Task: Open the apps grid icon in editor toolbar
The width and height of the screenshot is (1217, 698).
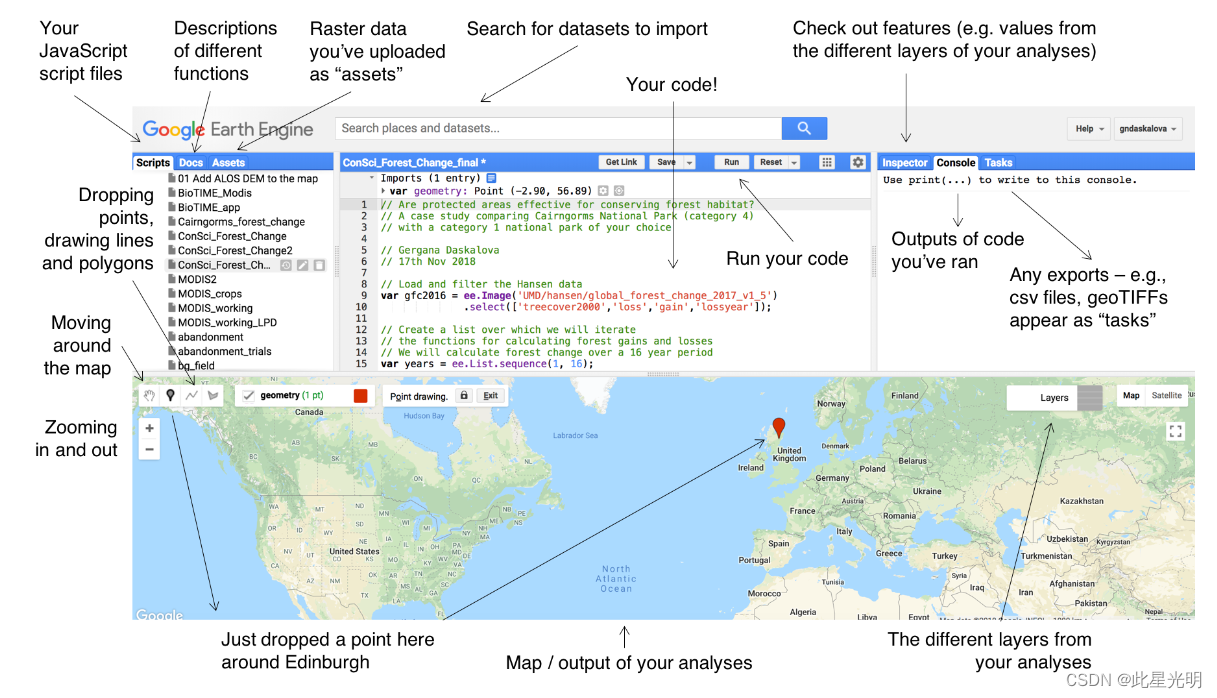Action: point(827,162)
